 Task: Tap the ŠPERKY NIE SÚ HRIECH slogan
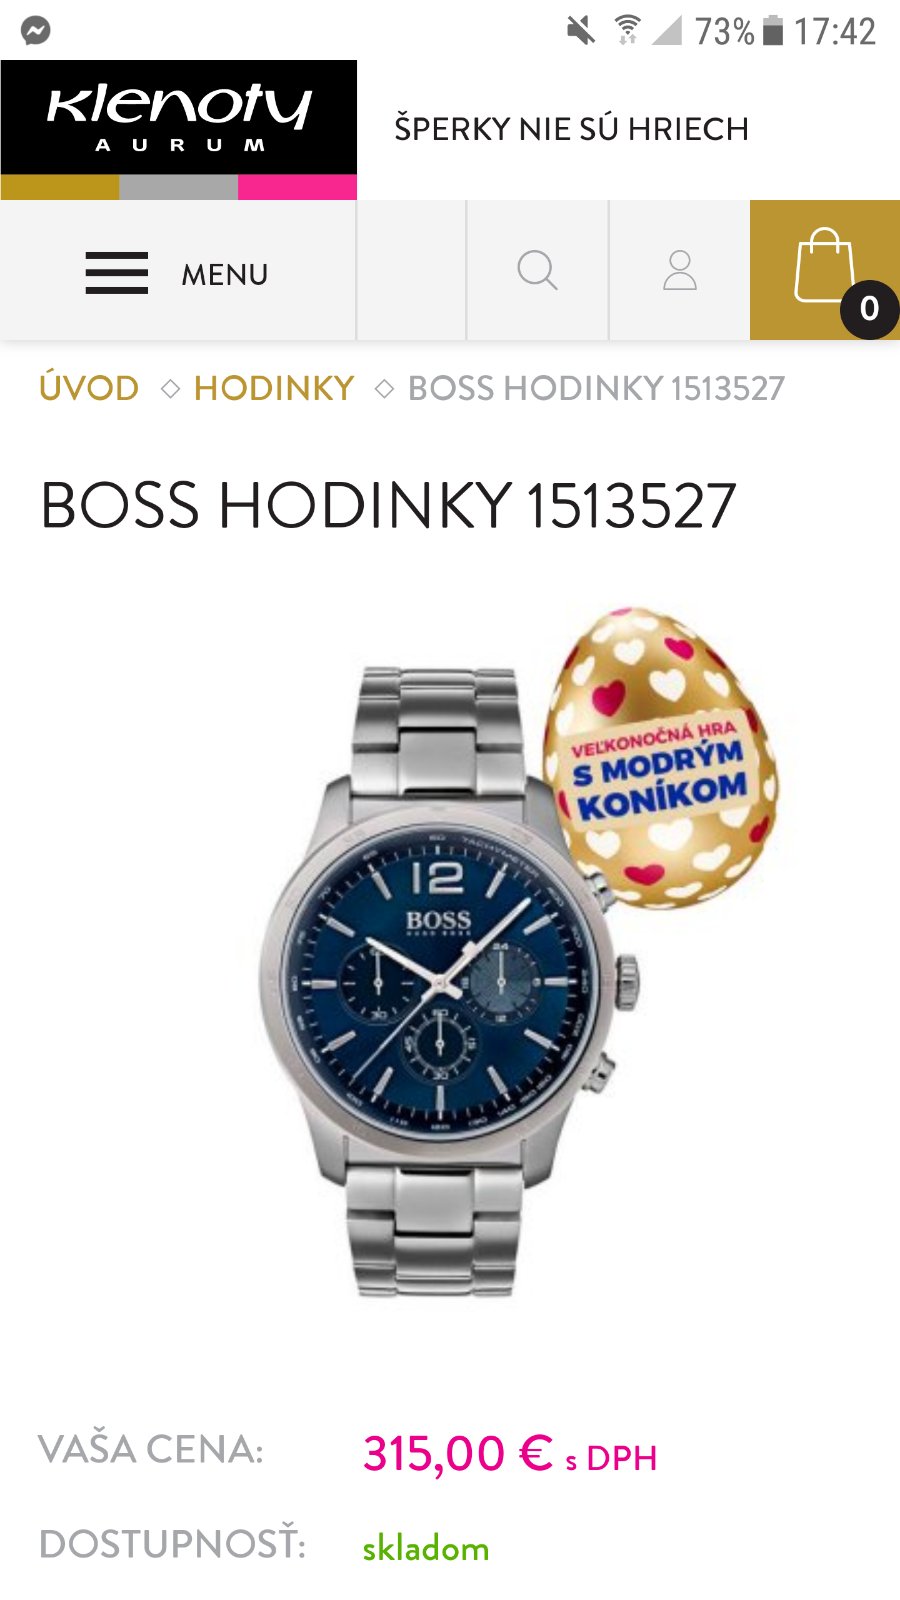tap(571, 129)
